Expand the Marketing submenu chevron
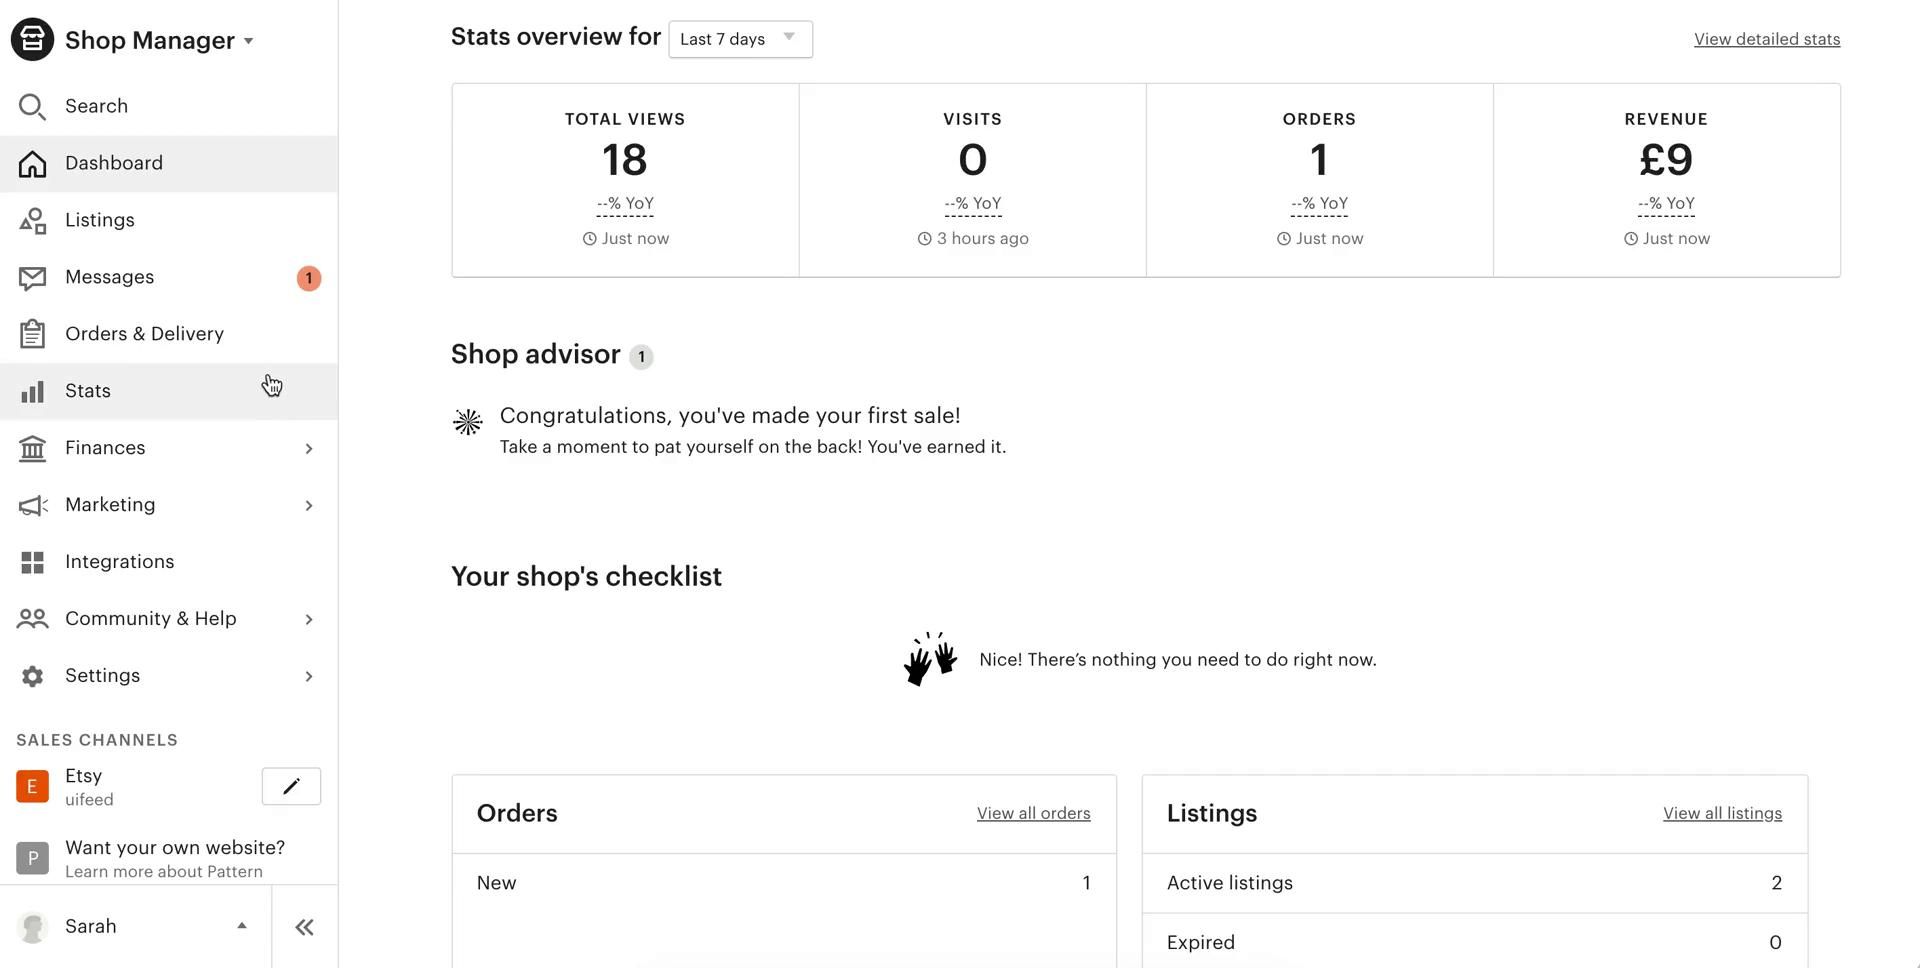 (x=309, y=506)
